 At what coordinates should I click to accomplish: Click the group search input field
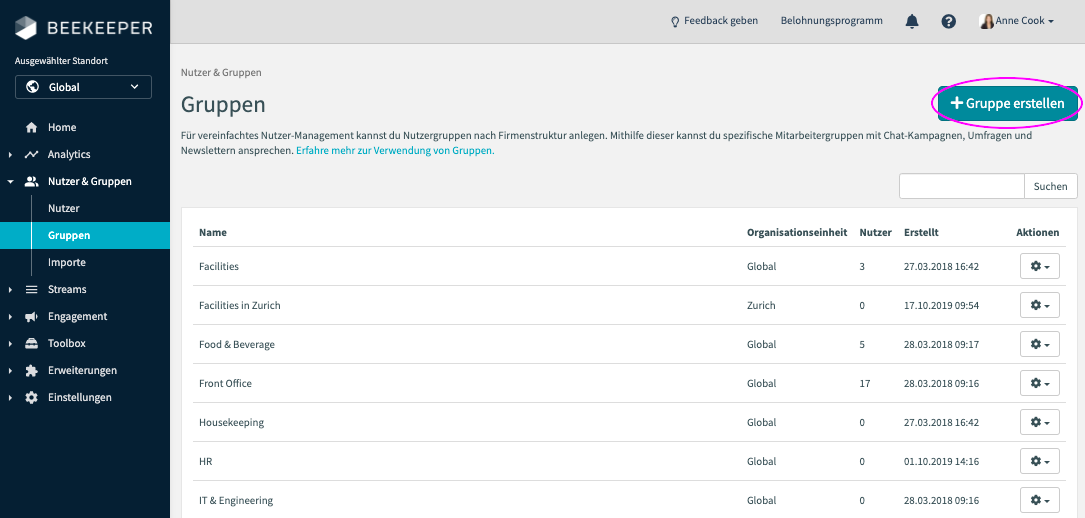click(961, 186)
